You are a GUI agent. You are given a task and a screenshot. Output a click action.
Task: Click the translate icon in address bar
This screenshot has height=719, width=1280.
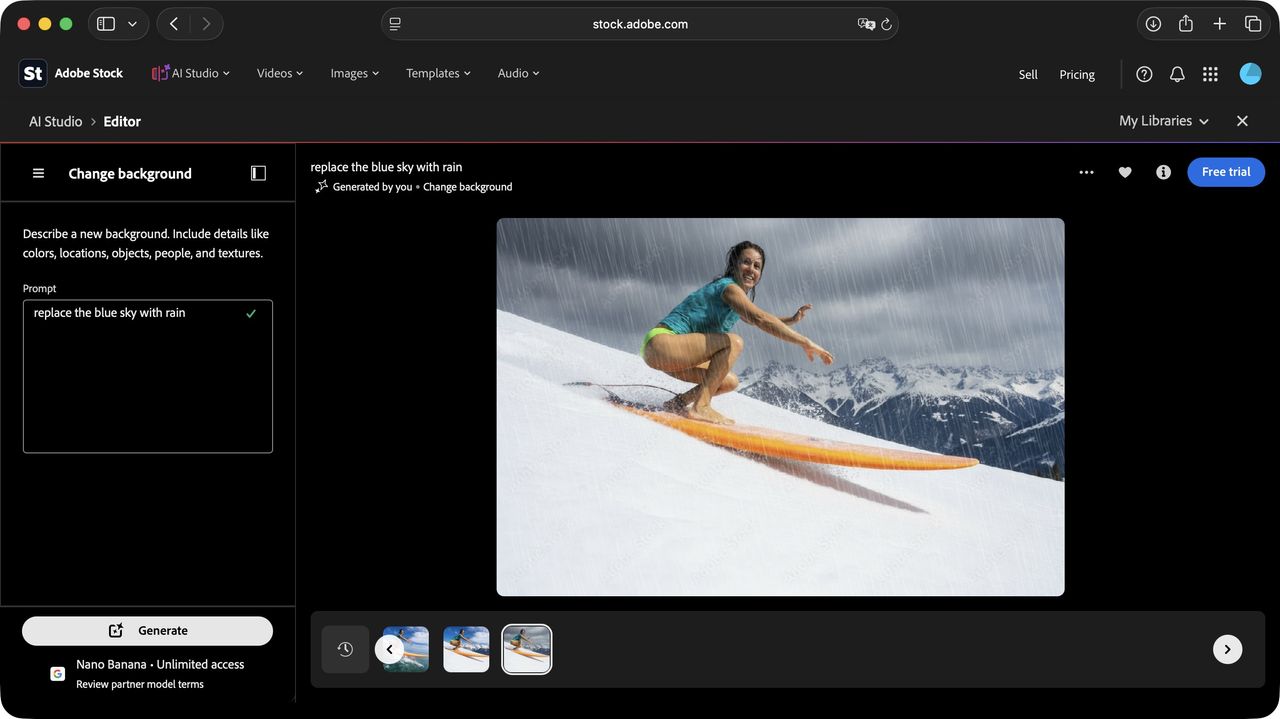pos(866,24)
